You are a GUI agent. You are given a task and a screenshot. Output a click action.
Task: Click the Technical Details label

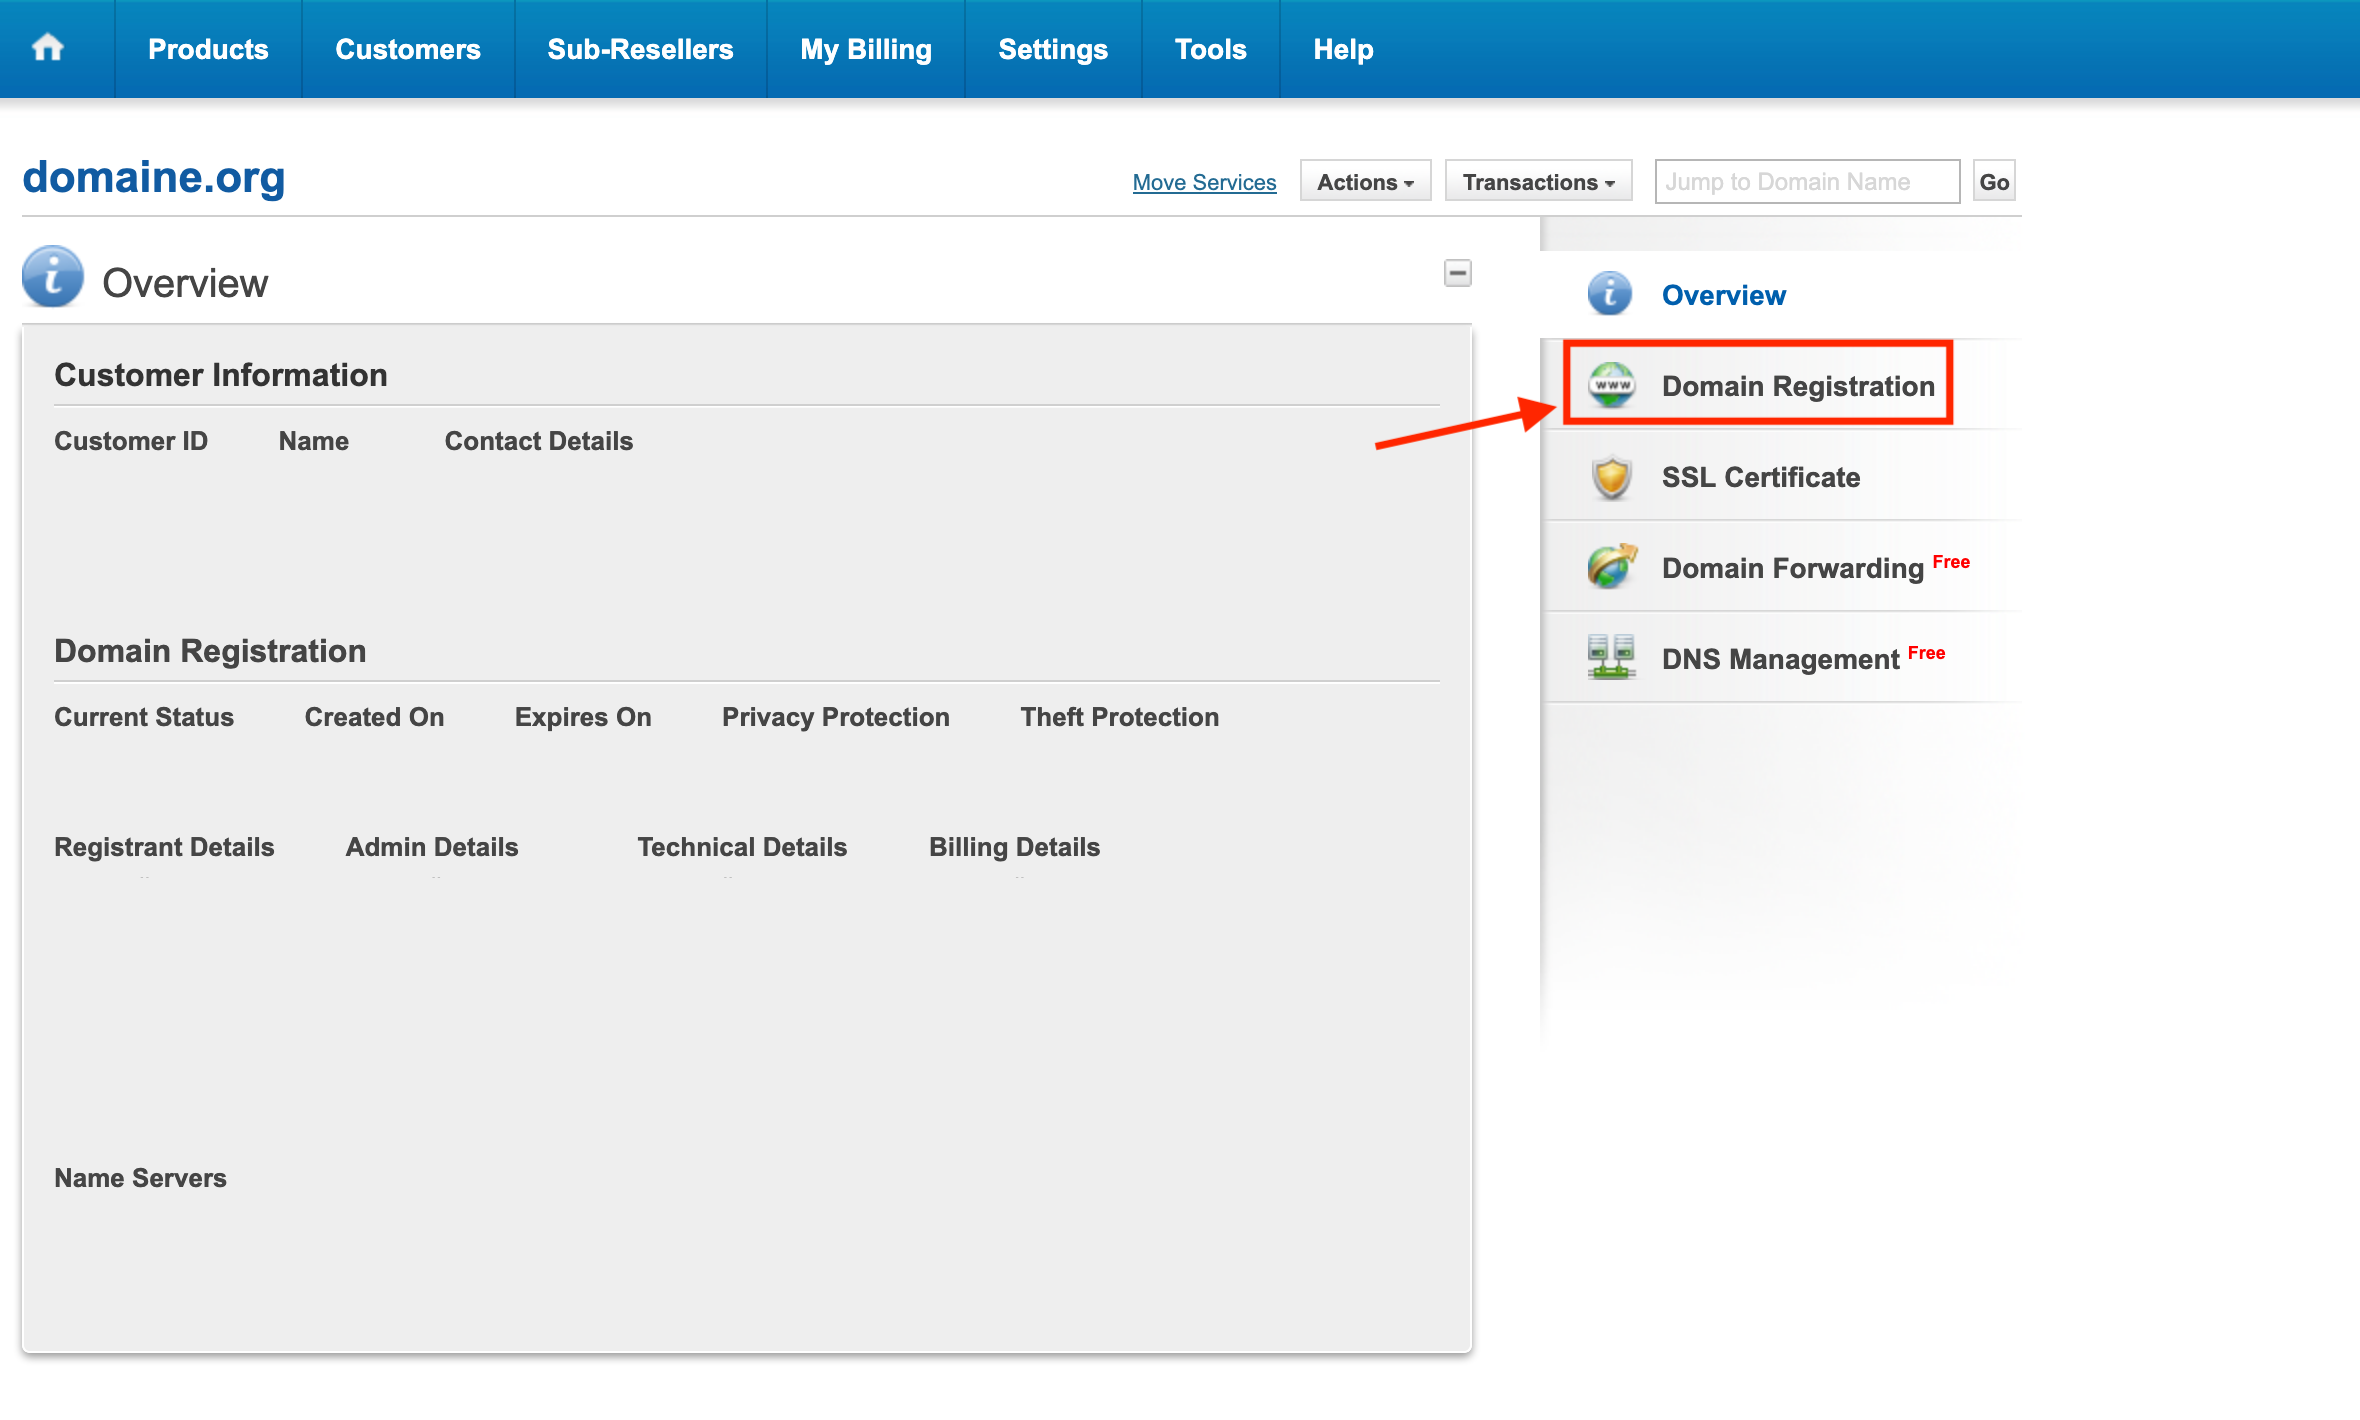[742, 847]
